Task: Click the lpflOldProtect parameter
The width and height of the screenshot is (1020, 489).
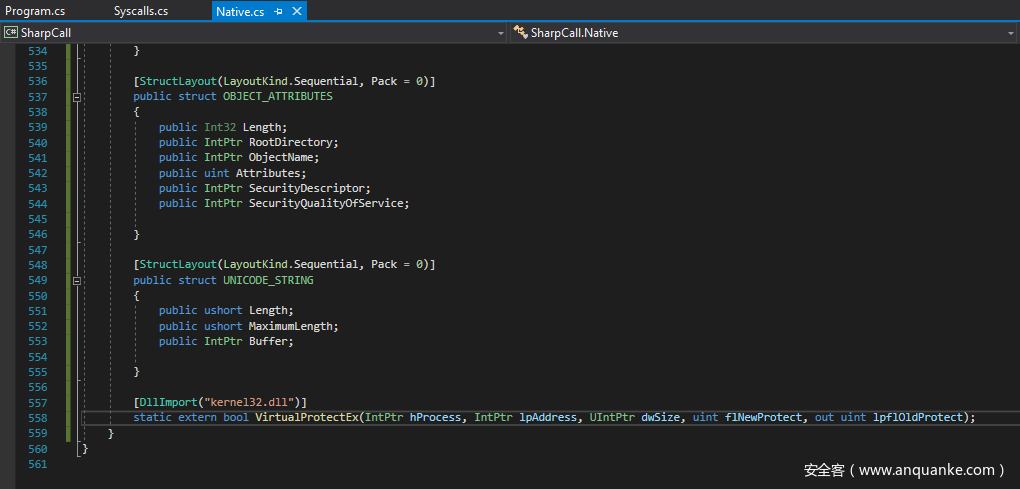Action: point(919,417)
